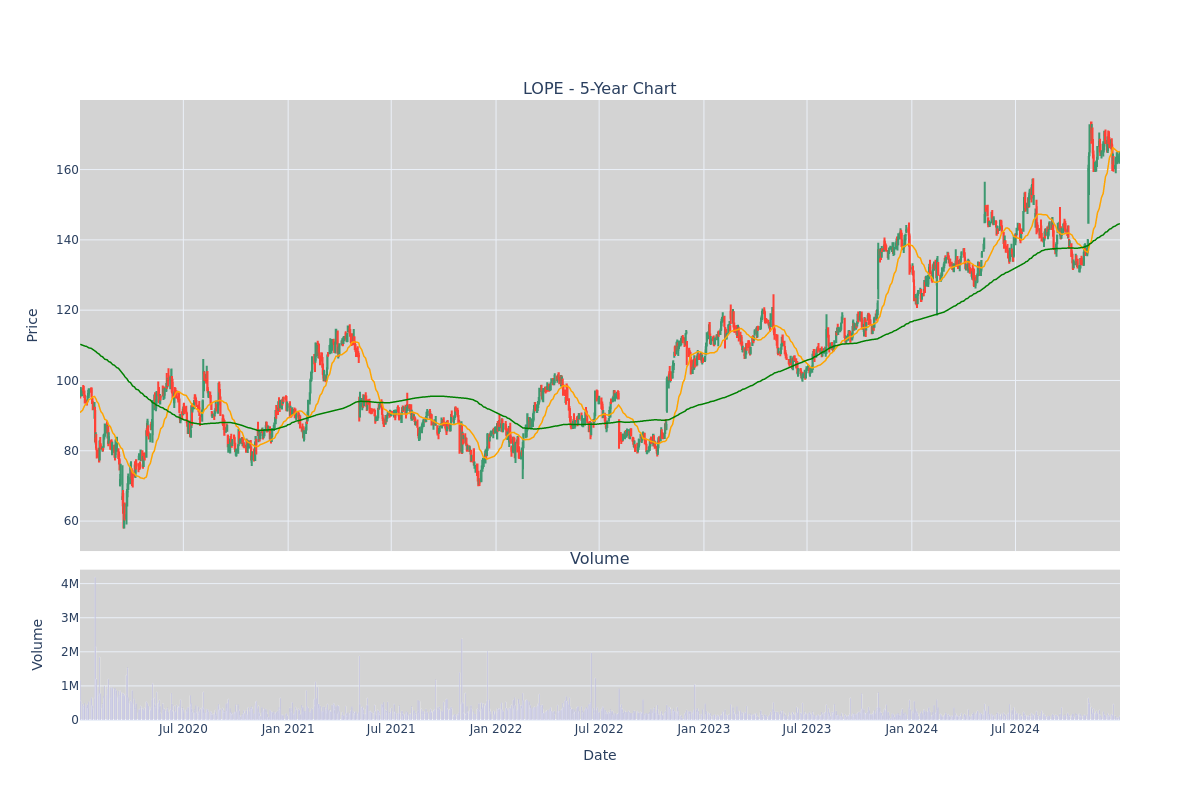Click the price tick label '80'
Screen dimensions: 1200x800
[x=71, y=450]
